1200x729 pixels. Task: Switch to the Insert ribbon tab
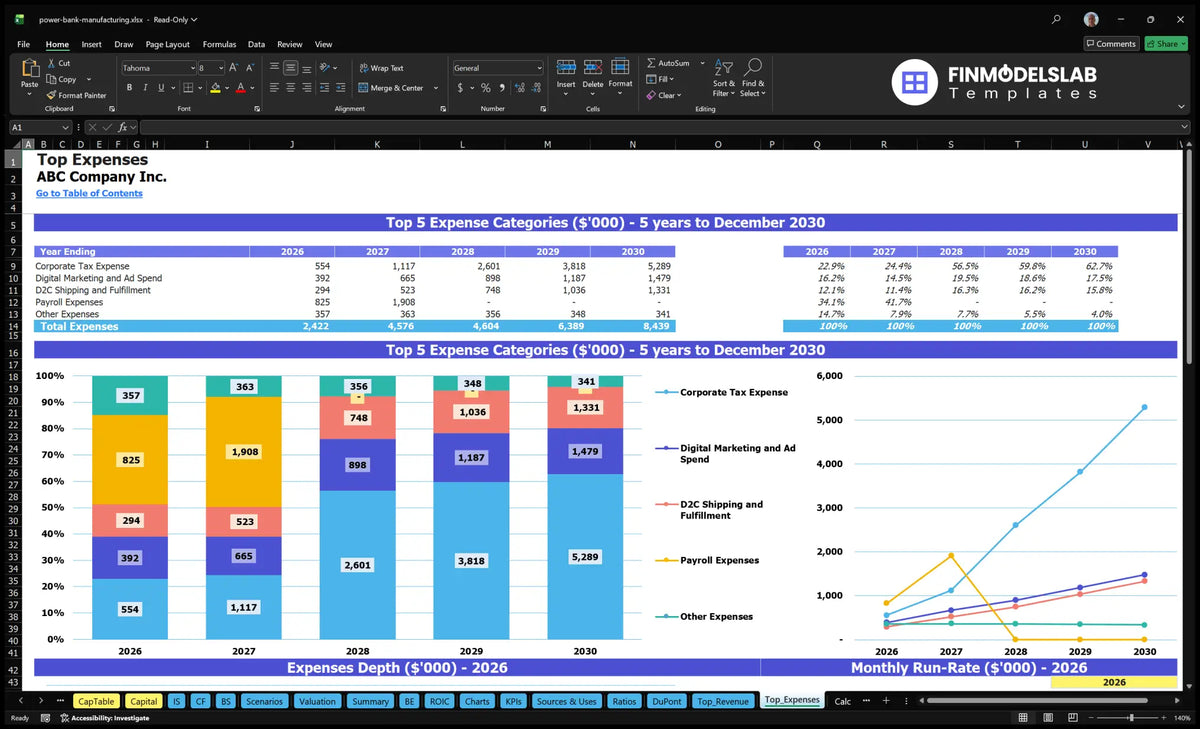(91, 44)
